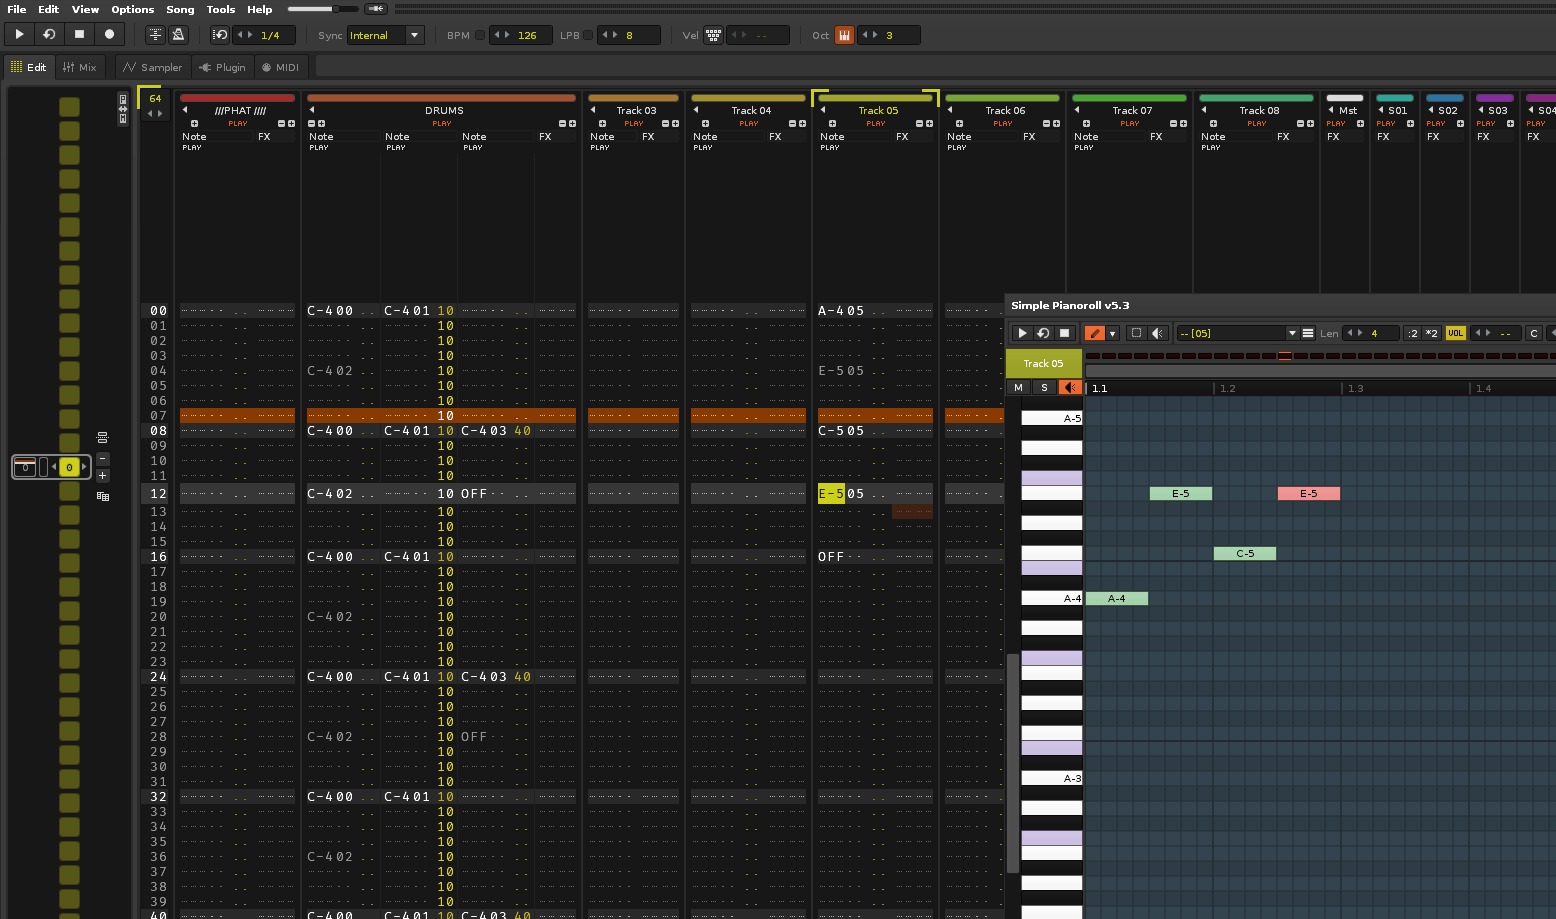1556x919 pixels.
Task: Toggle the metronome icon
Action: (179, 35)
